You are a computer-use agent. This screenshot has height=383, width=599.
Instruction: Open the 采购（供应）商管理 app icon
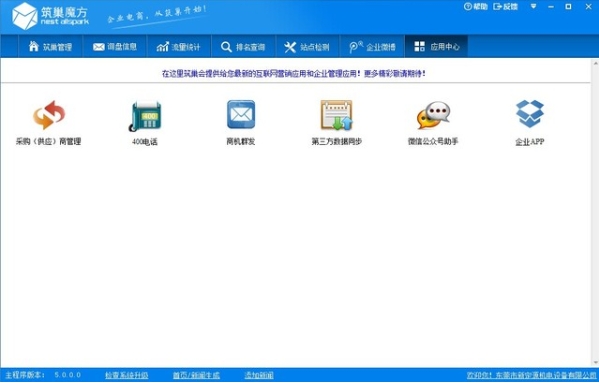pyautogui.click(x=49, y=115)
